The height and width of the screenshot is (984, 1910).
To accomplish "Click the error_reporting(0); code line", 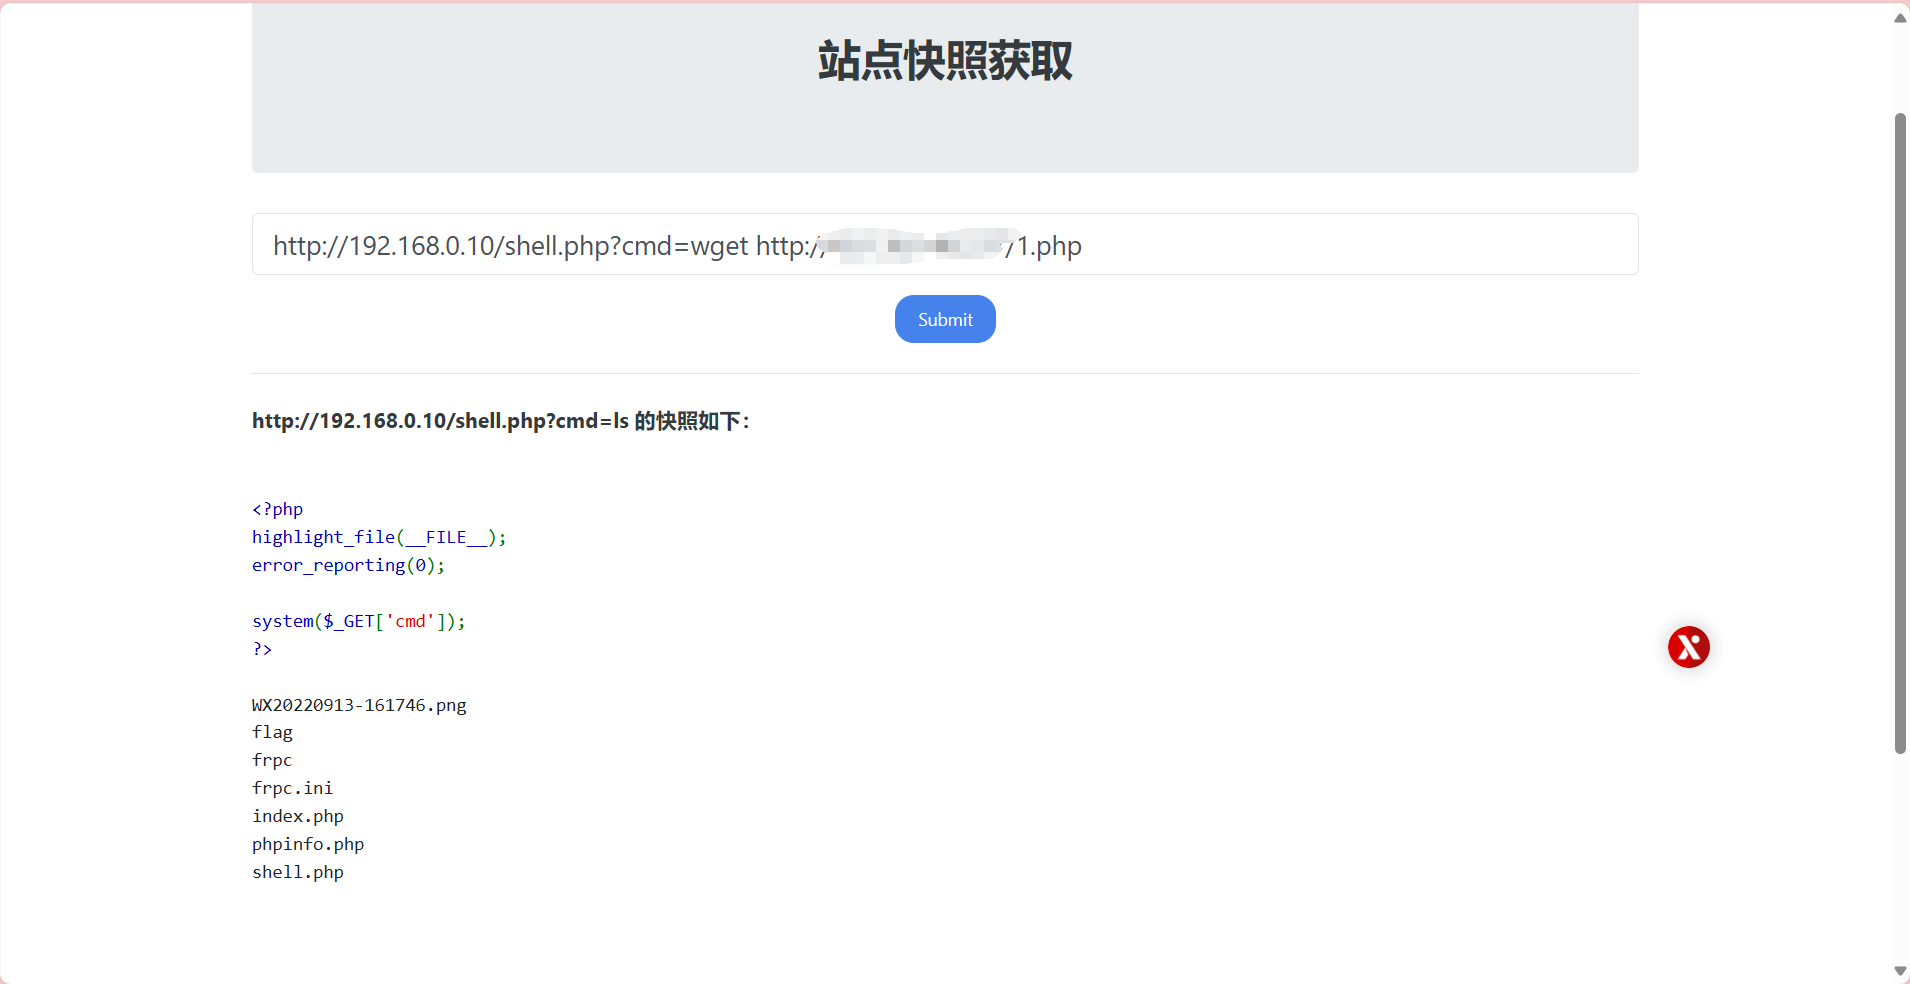I will coord(348,565).
